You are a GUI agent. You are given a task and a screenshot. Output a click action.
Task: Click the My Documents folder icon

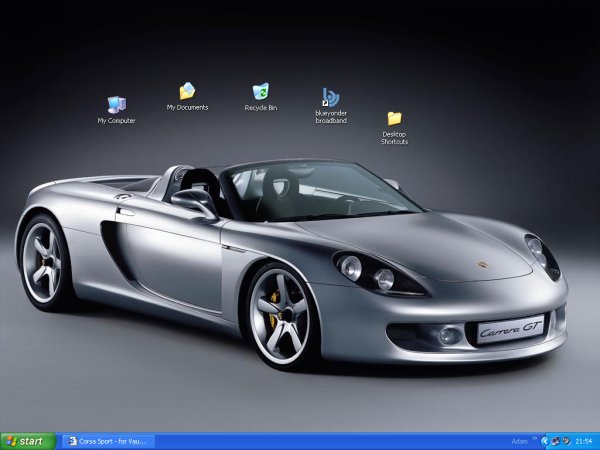tap(187, 92)
